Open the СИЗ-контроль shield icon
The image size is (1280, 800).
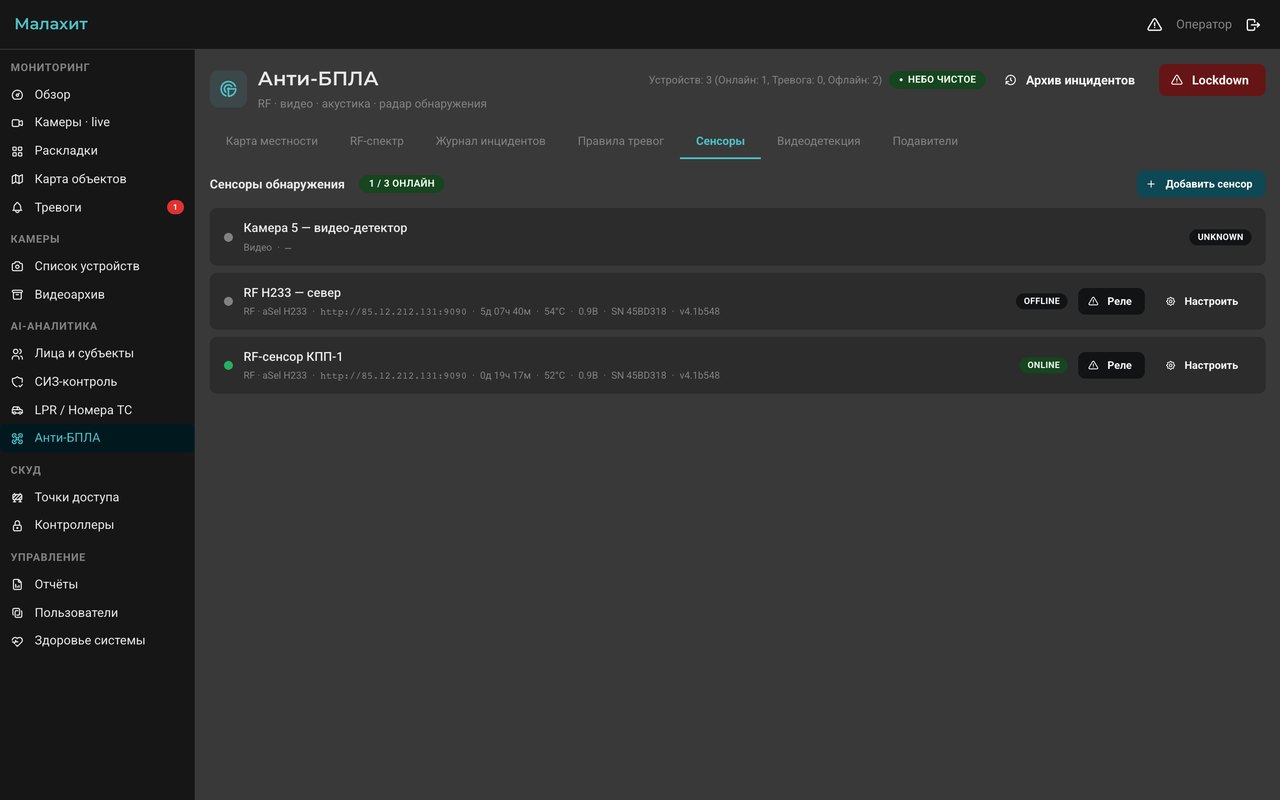[17, 381]
